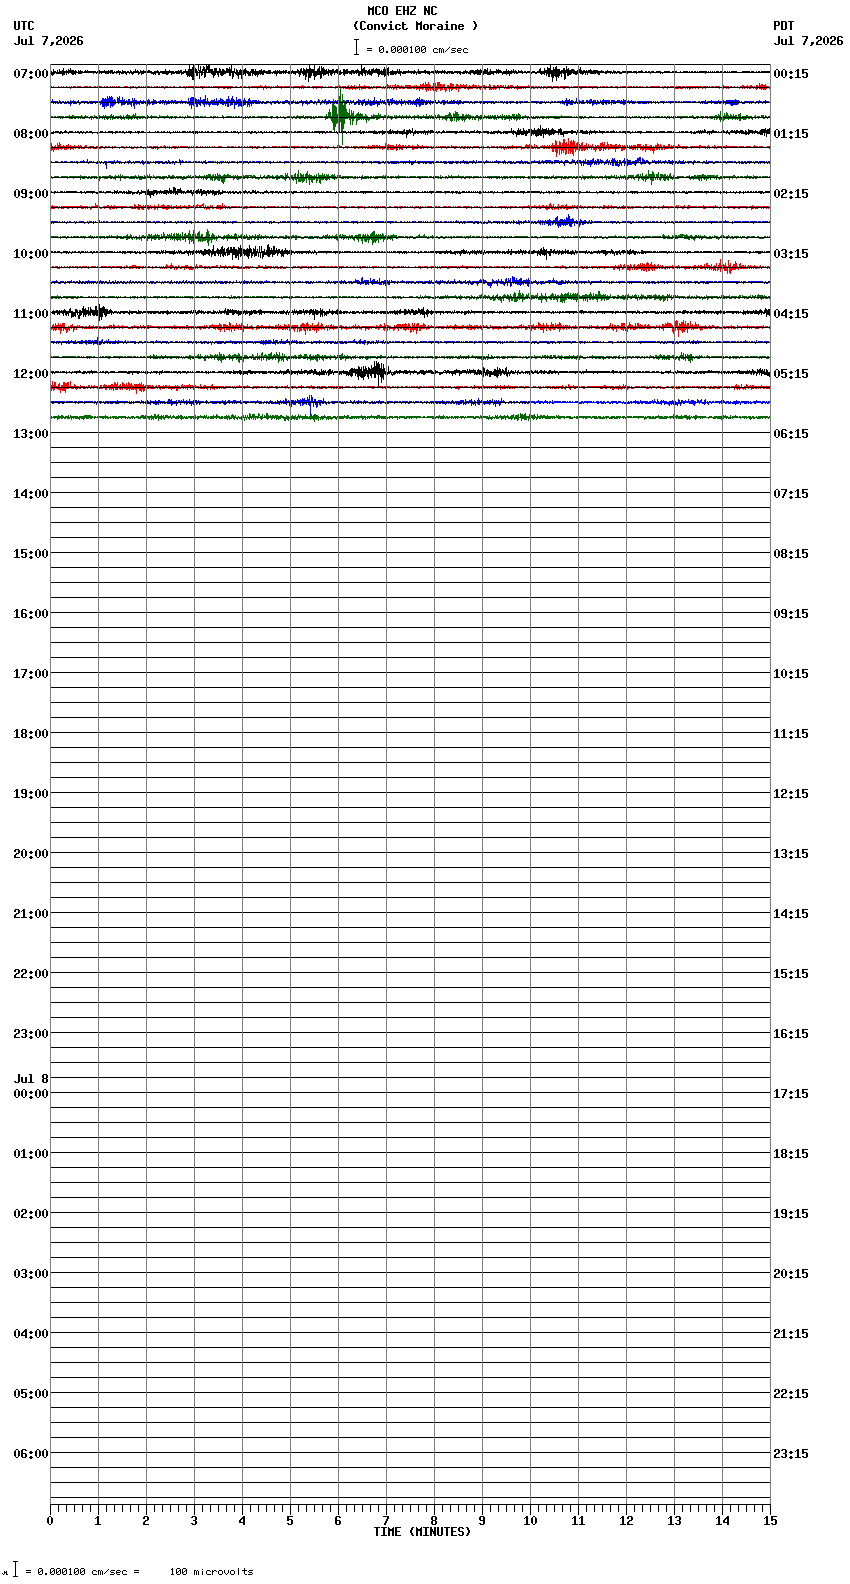Click the 10 minute axis tick label
Viewport: 850px width, 1584px height.
pos(530,1521)
